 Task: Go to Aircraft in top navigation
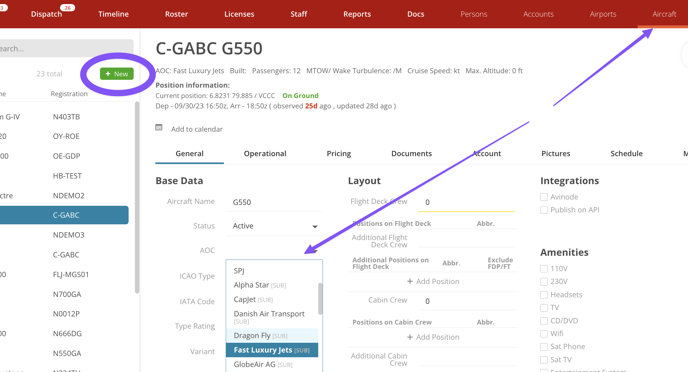(664, 14)
